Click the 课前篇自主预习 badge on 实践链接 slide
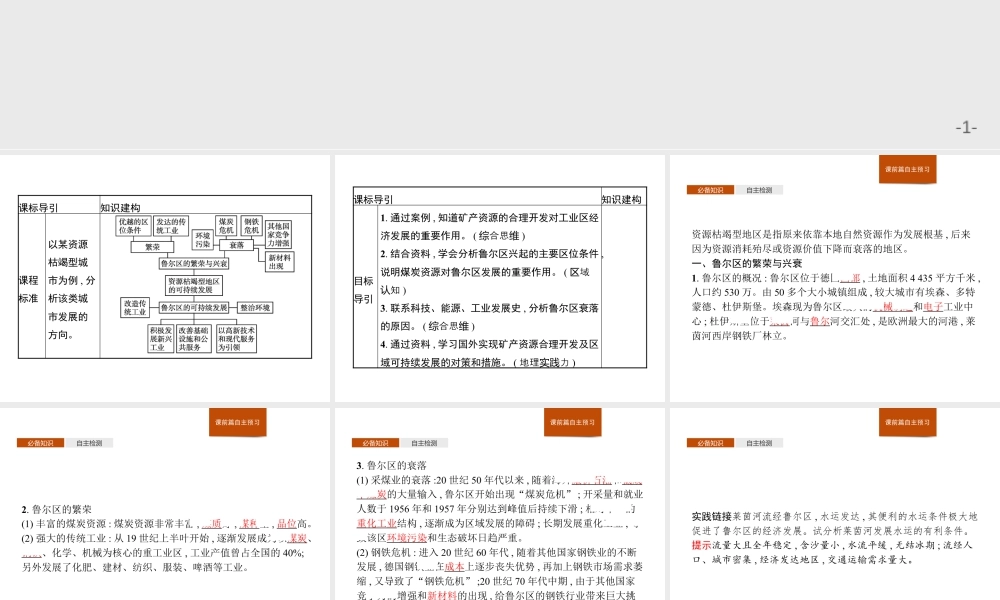Screen dimensions: 1000x600 tap(907, 422)
